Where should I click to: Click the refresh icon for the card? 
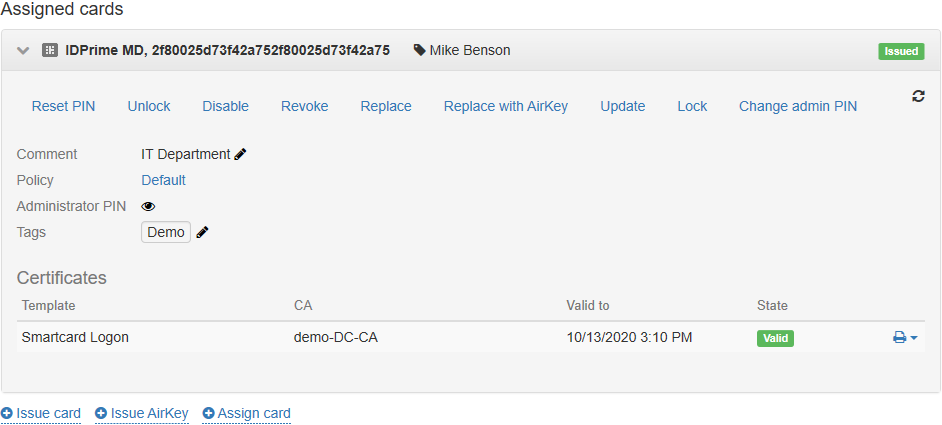pos(918,96)
